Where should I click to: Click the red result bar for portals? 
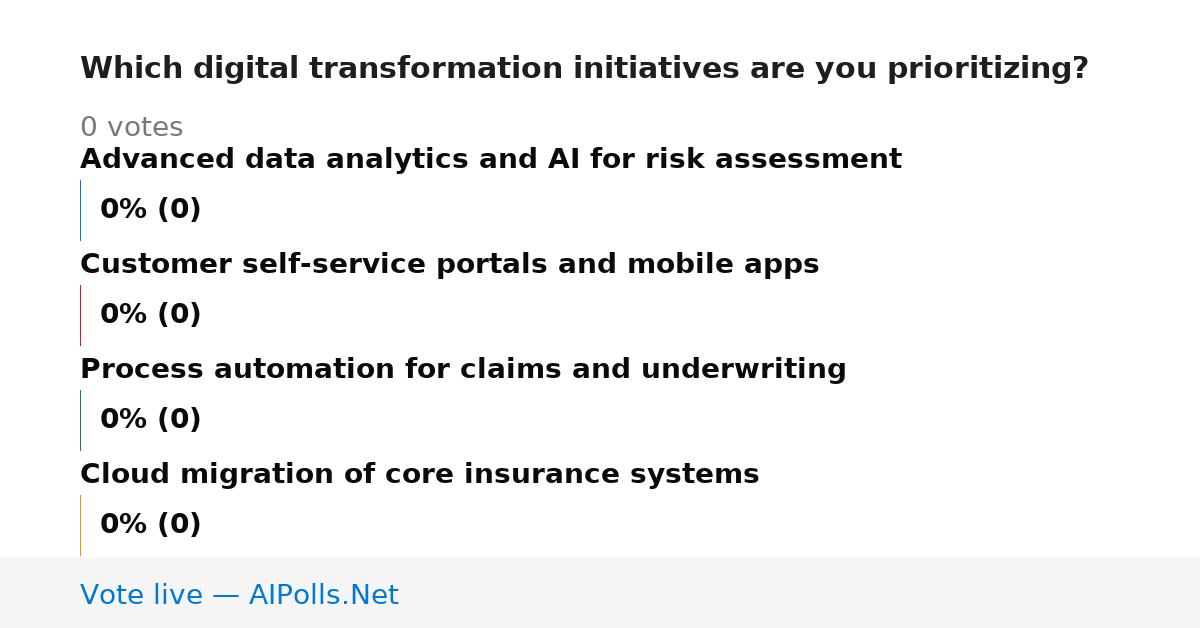point(80,315)
